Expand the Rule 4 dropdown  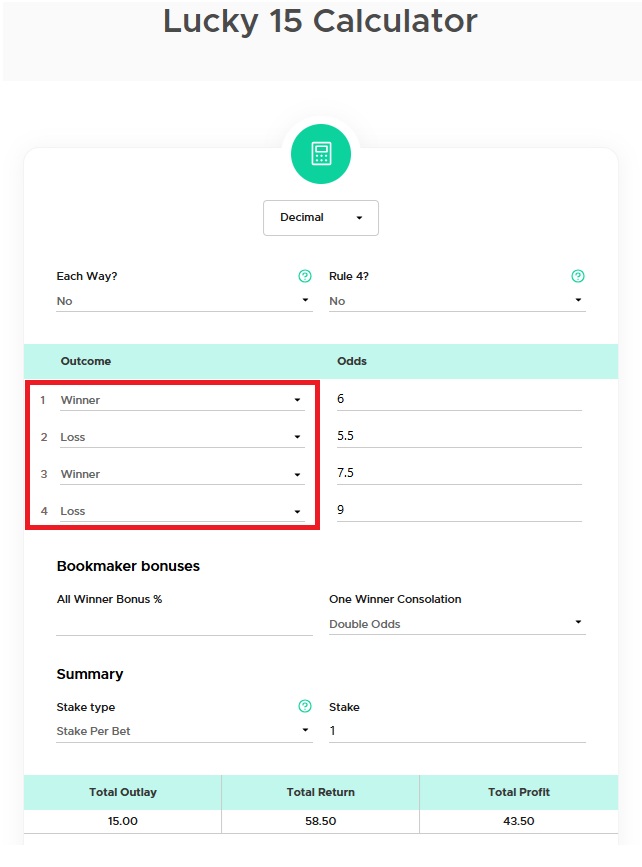(x=456, y=301)
